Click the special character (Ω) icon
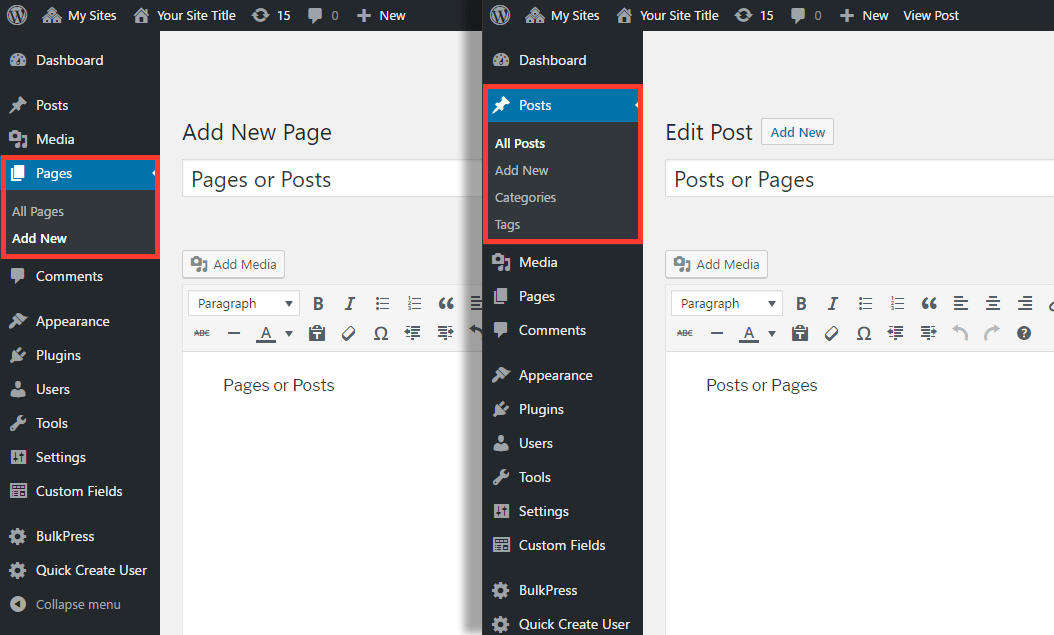 pos(864,333)
